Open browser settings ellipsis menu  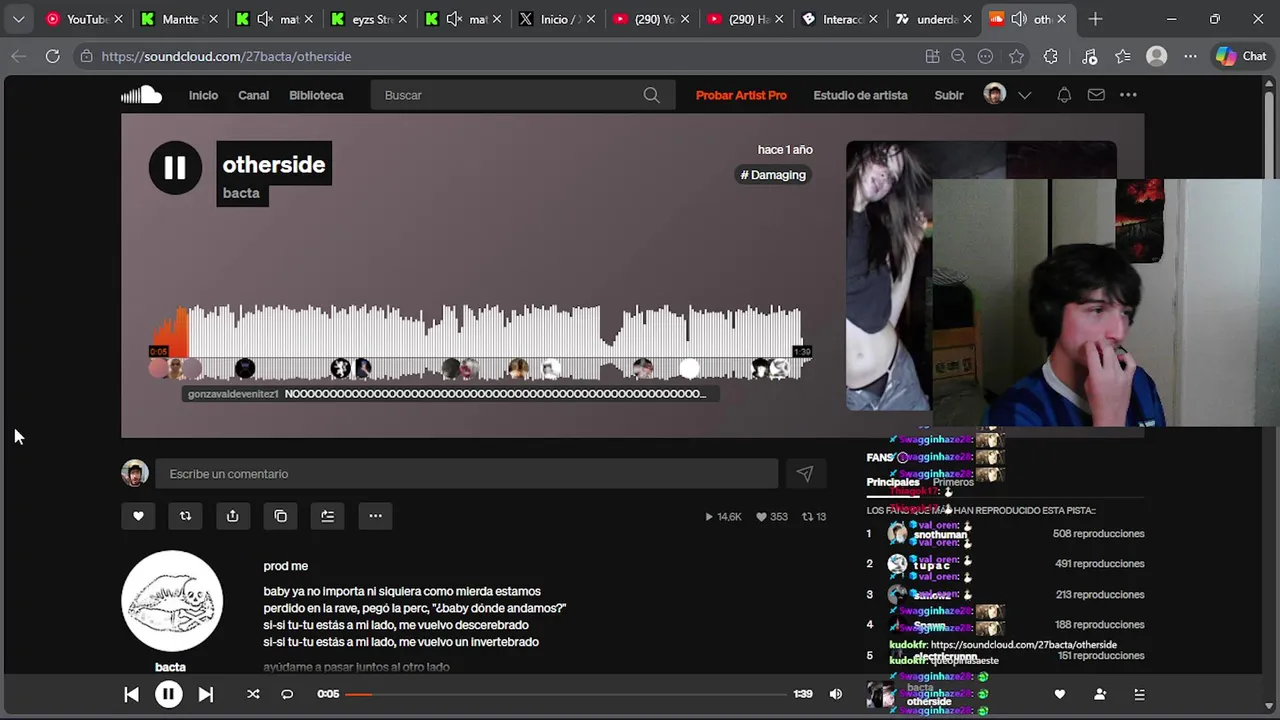click(x=1188, y=57)
